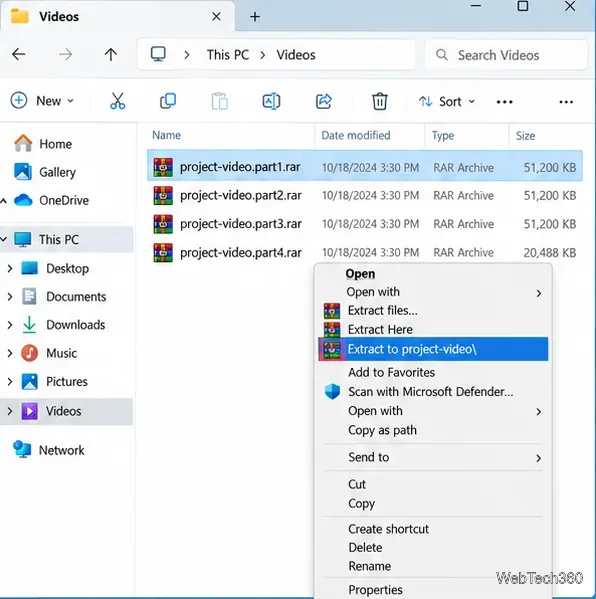Add a new tab with plus button
Viewport: 596px width, 599px height.
255,17
